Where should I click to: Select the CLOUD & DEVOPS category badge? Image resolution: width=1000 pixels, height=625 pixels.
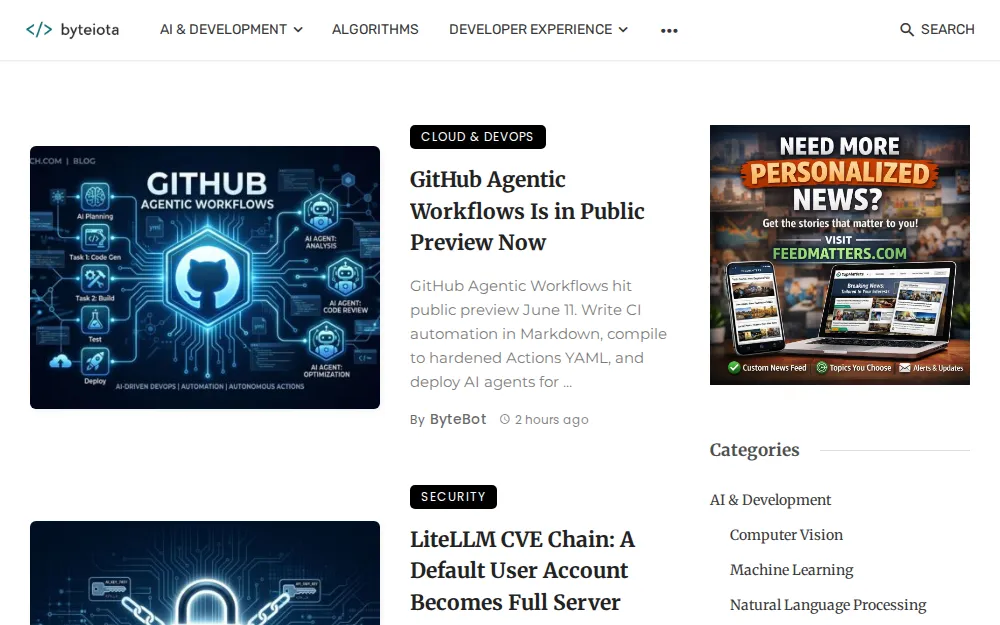(x=478, y=137)
